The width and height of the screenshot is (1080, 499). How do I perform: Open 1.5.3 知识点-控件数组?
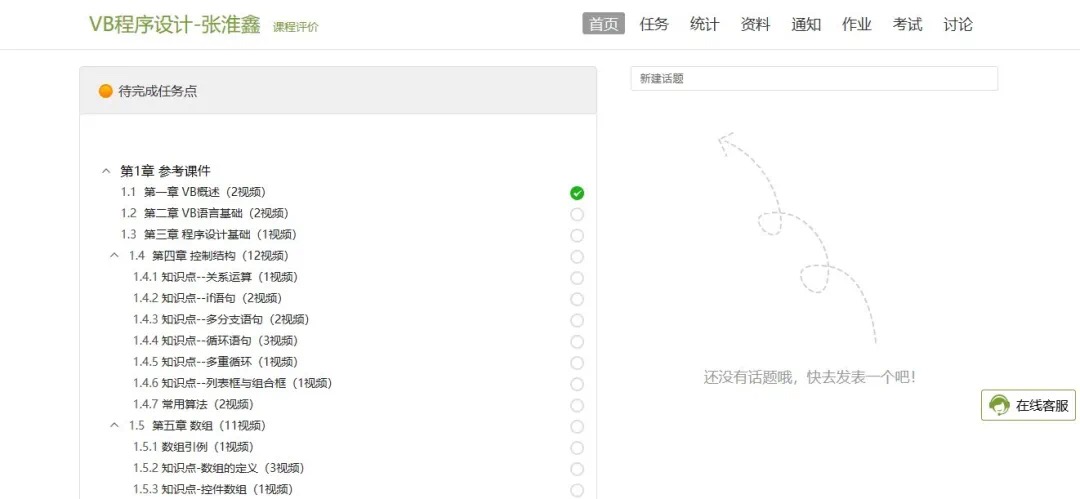coord(213,489)
